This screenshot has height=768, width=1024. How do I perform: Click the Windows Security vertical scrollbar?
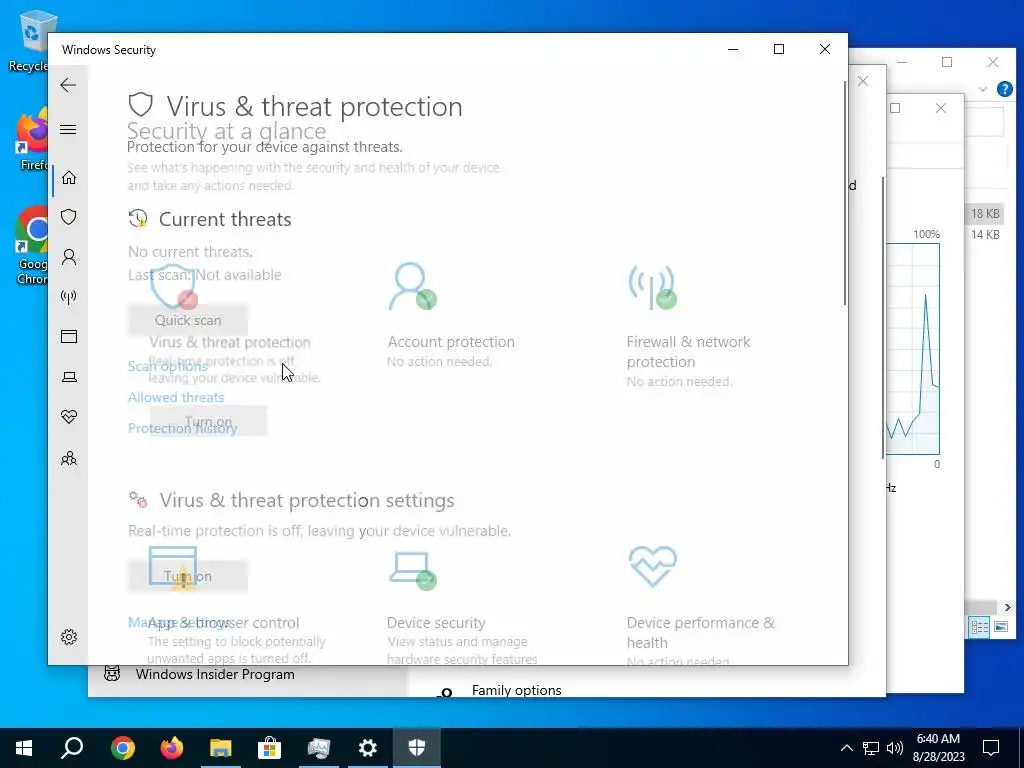tap(844, 193)
